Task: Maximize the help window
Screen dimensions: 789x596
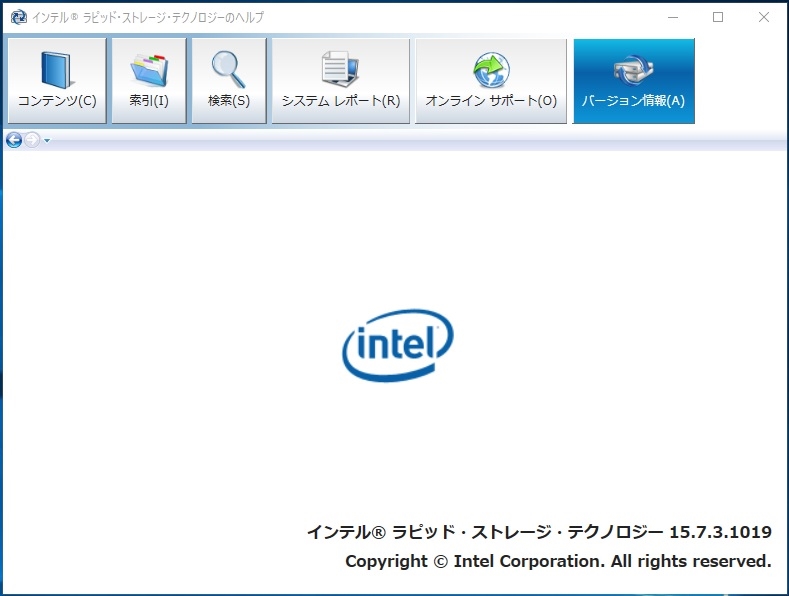Action: pos(718,17)
